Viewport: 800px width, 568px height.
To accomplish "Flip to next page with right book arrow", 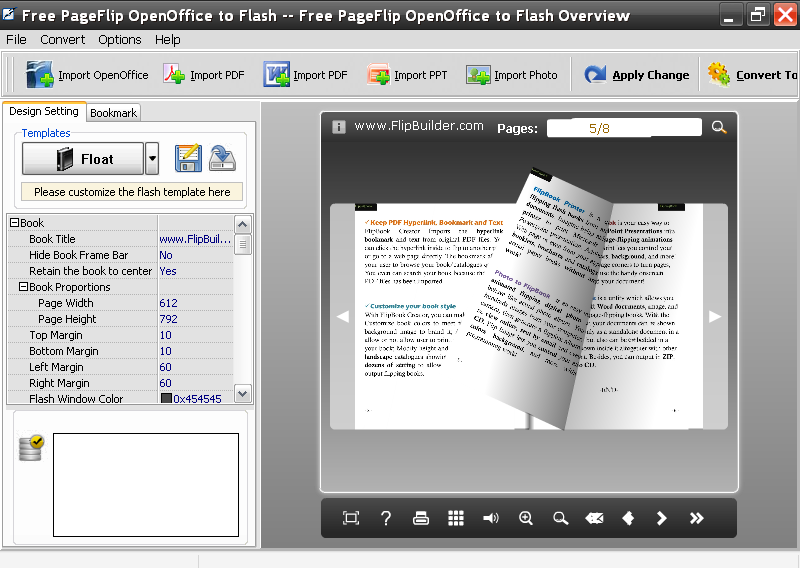I will [x=715, y=316].
